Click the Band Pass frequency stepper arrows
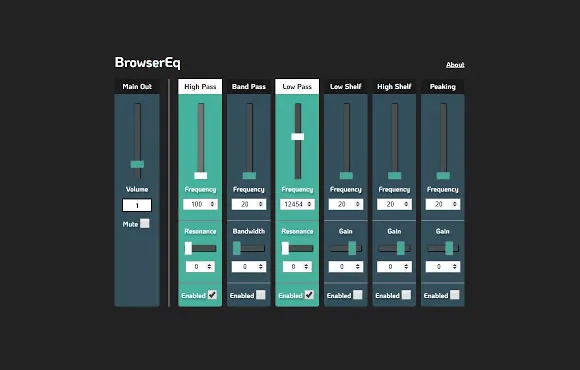The height and width of the screenshot is (370, 580). [x=261, y=204]
